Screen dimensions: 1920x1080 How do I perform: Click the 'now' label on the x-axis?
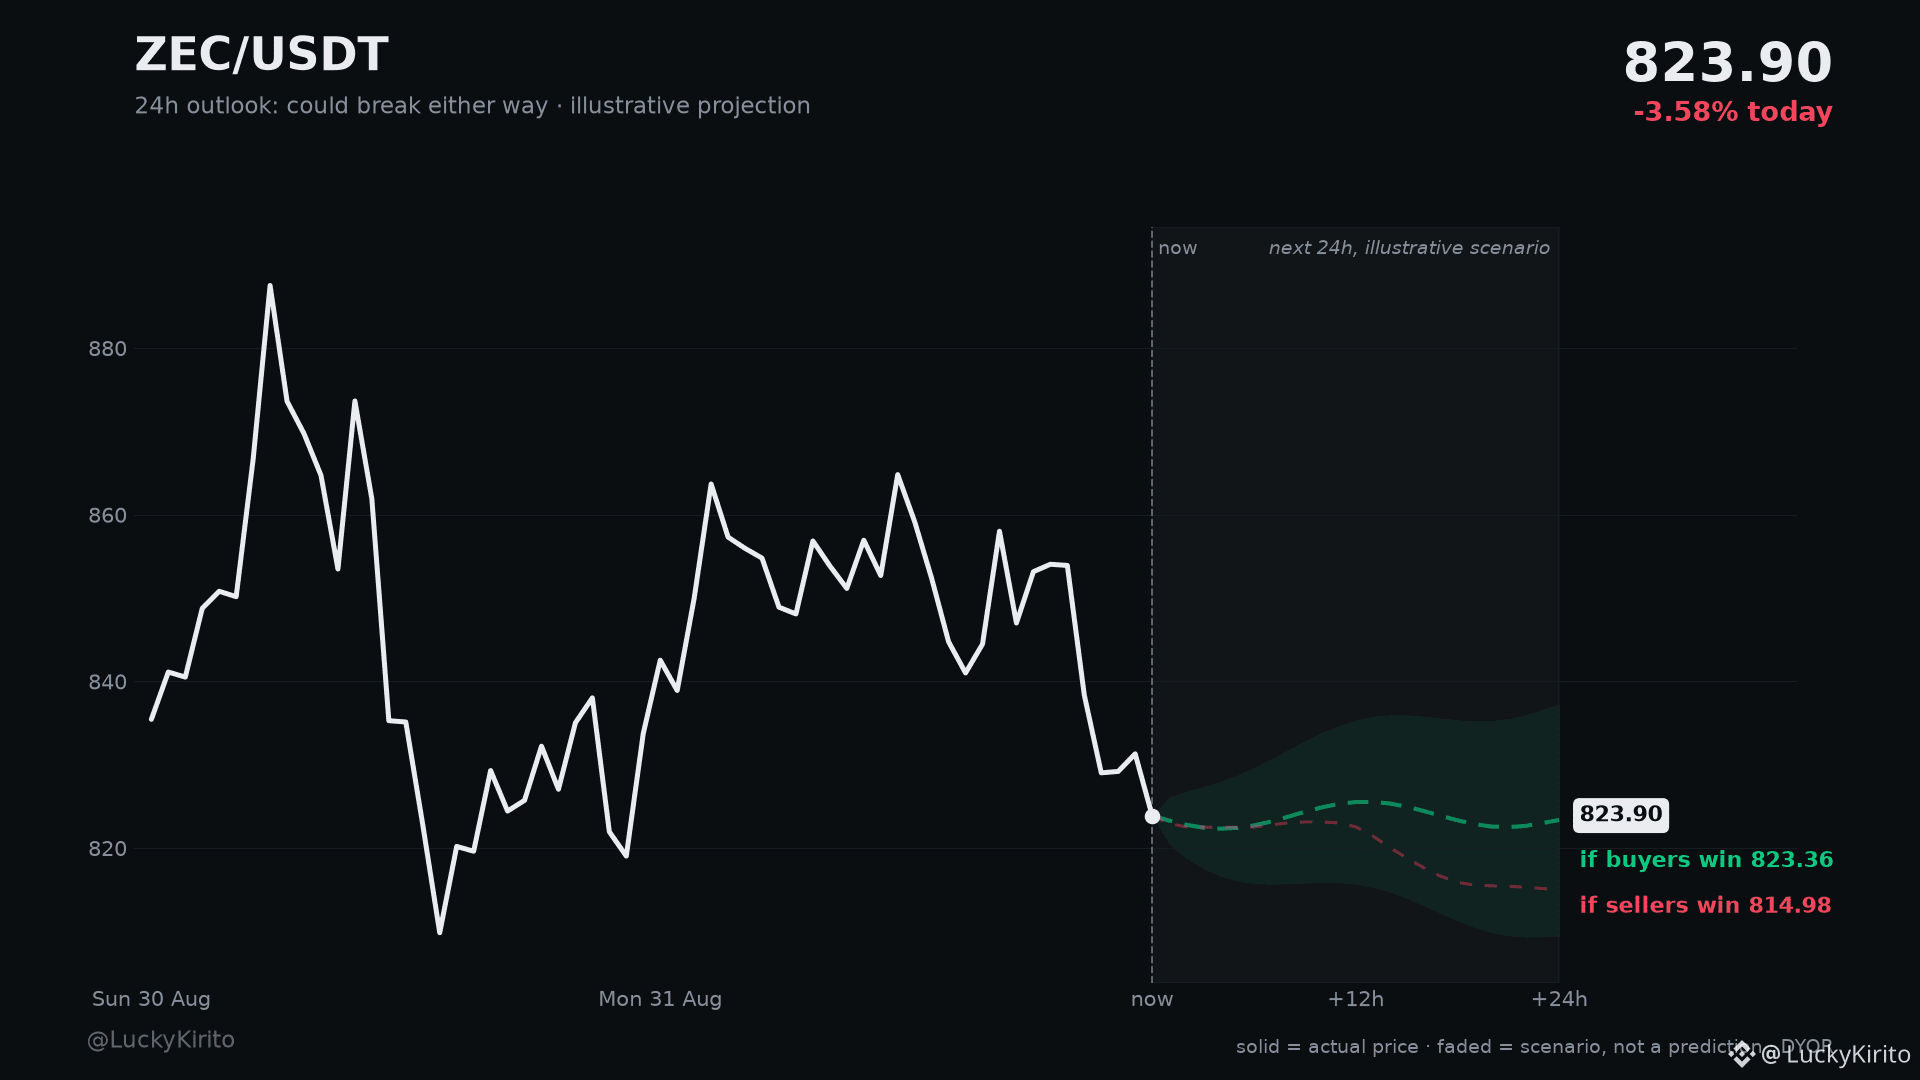(1152, 999)
